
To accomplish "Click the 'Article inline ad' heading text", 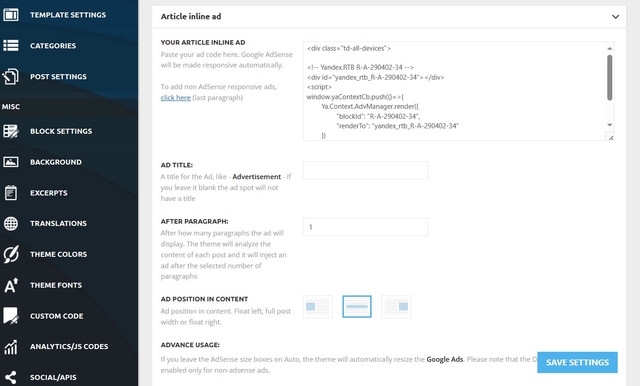I will pos(191,17).
